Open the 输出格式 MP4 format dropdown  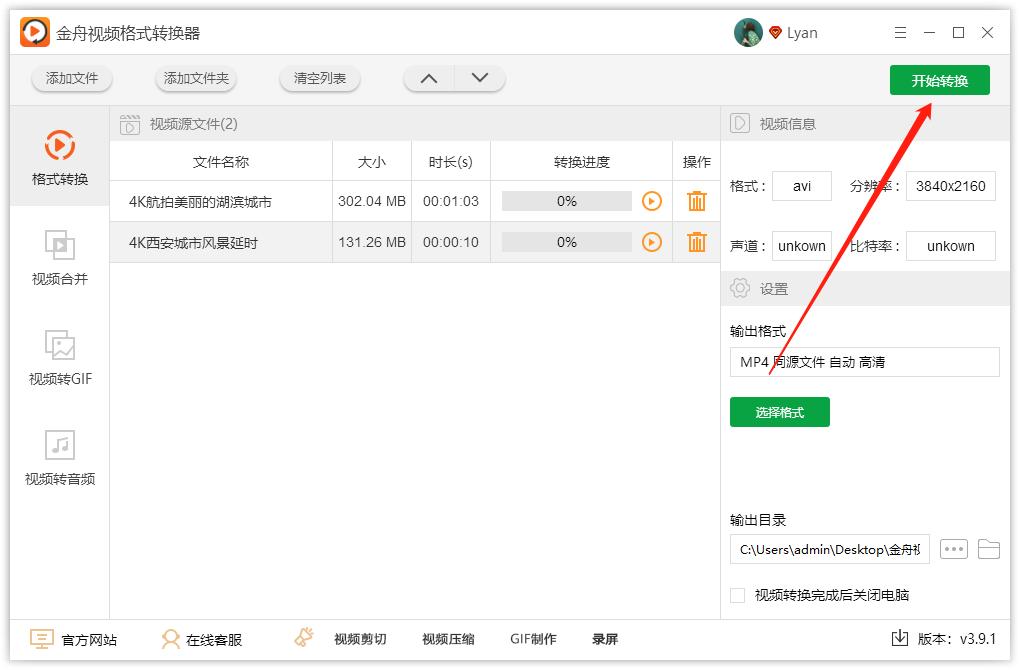coord(863,361)
